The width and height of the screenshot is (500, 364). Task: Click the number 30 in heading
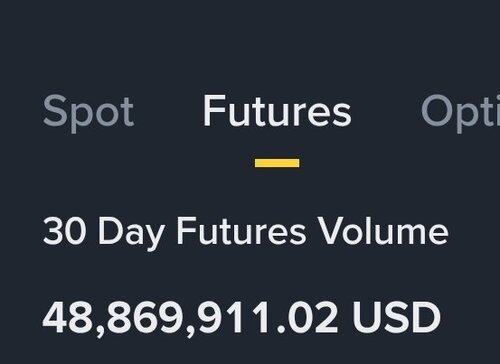click(65, 231)
